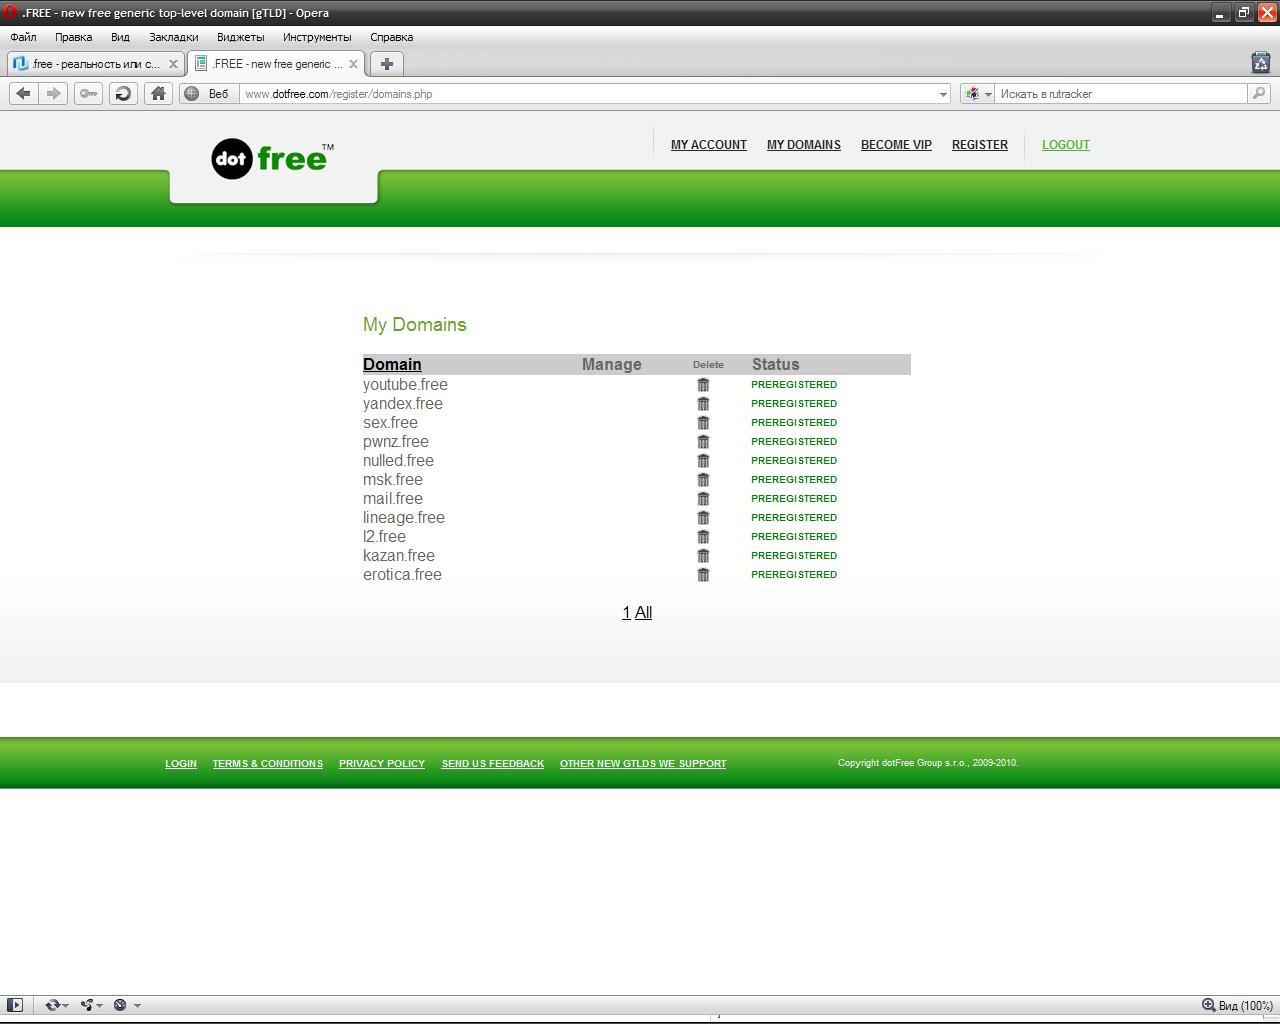Expand the address bar history dropdown
1280x1024 pixels.
942,94
